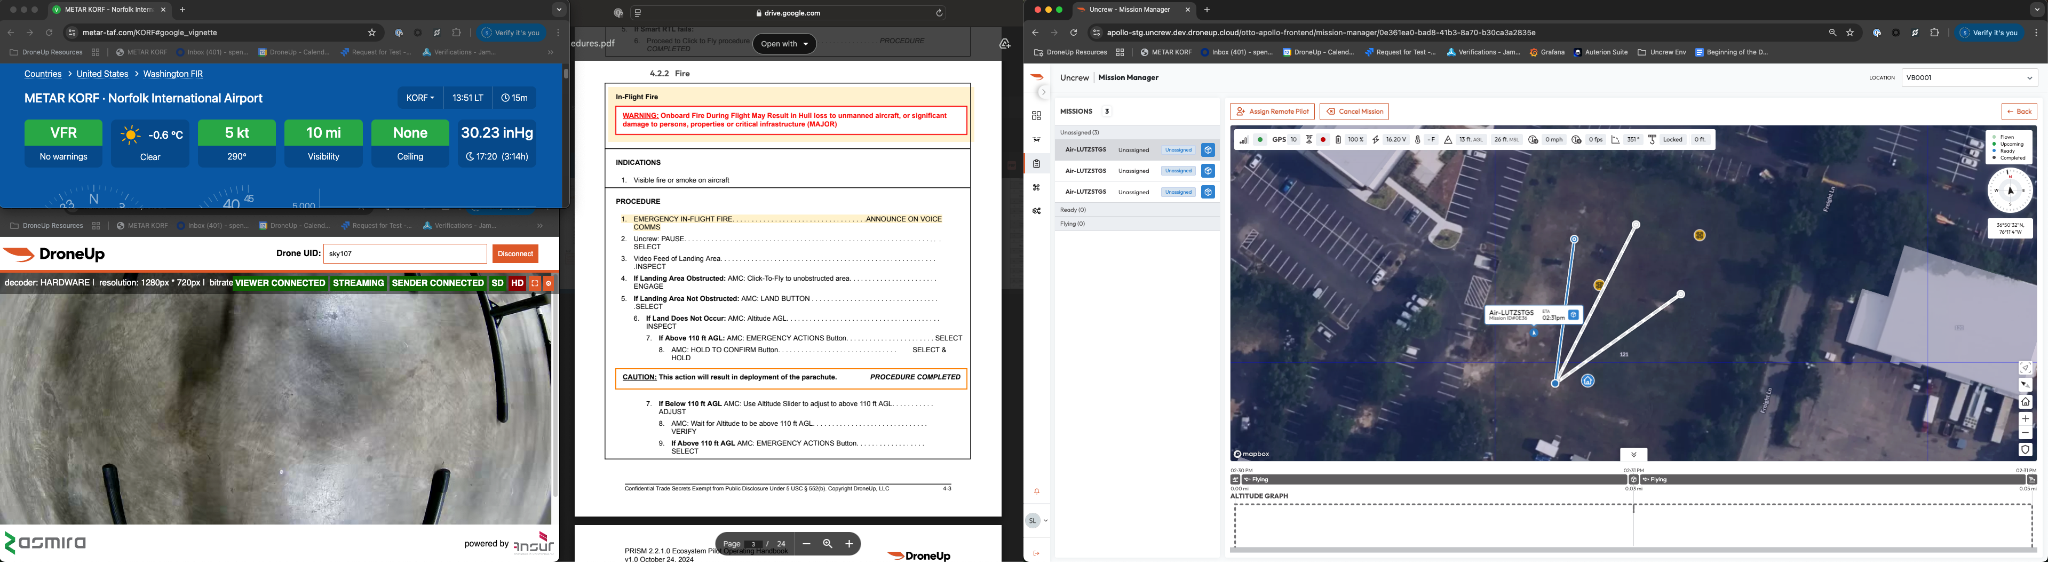Click the compass widget on the map
The height and width of the screenshot is (562, 2048).
click(2010, 190)
